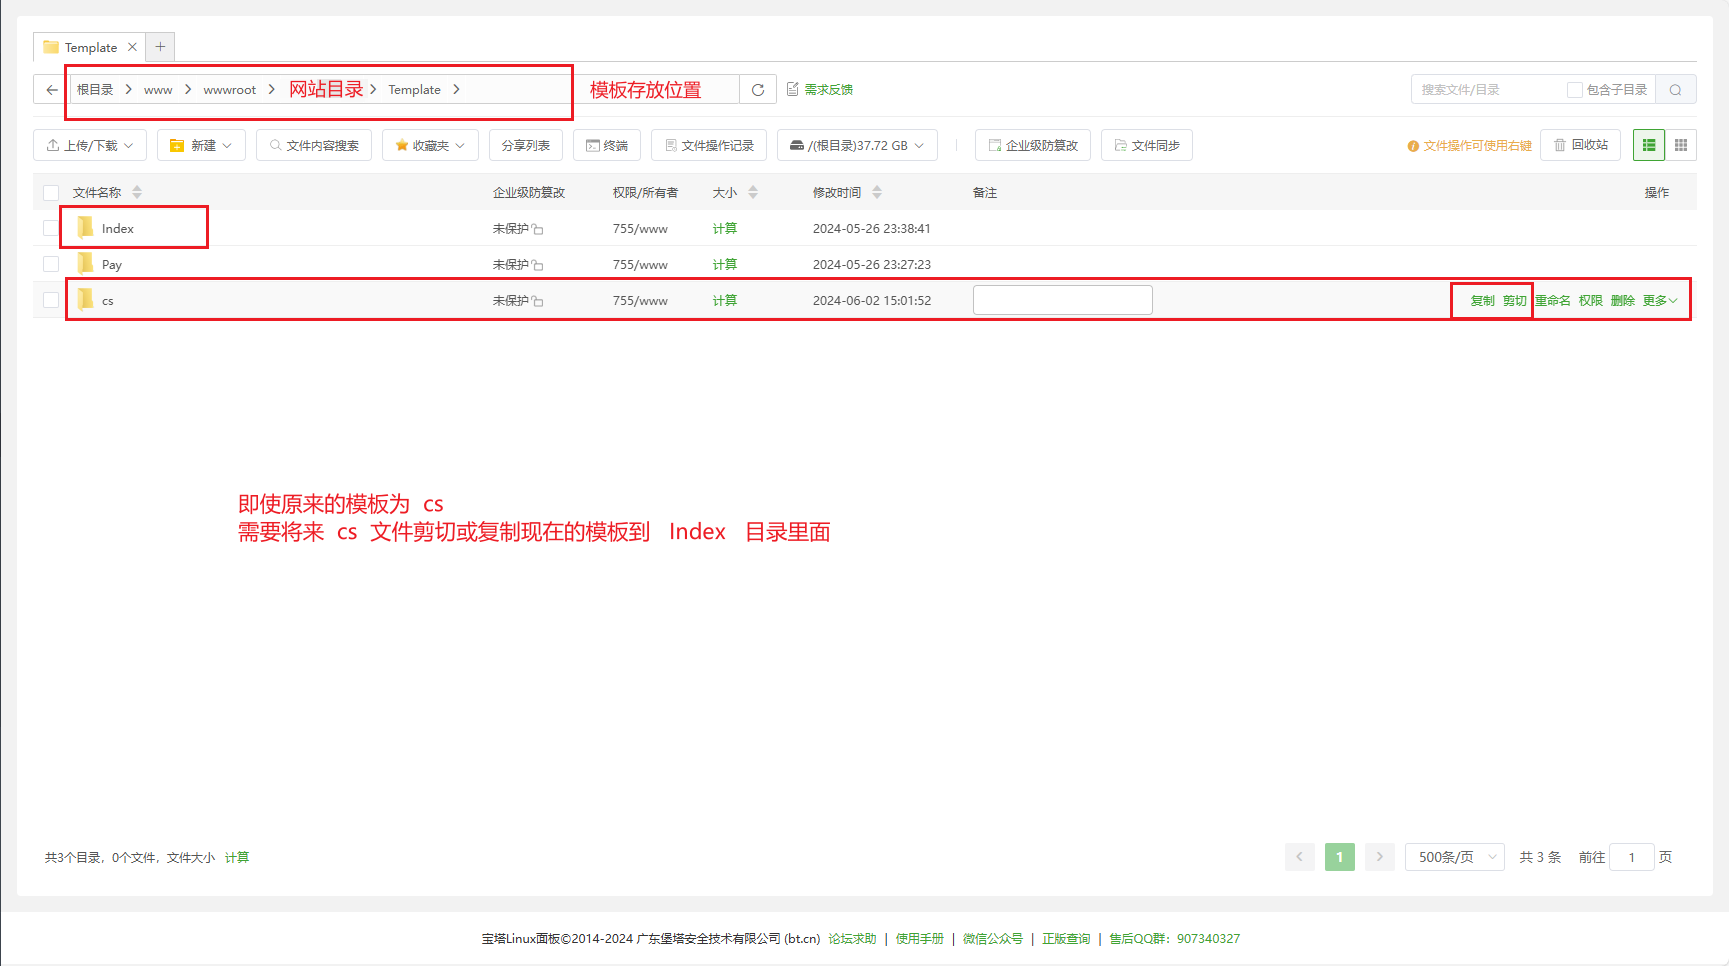This screenshot has height=966, width=1729.
Task: Refresh the directory listing icon
Action: coord(758,90)
